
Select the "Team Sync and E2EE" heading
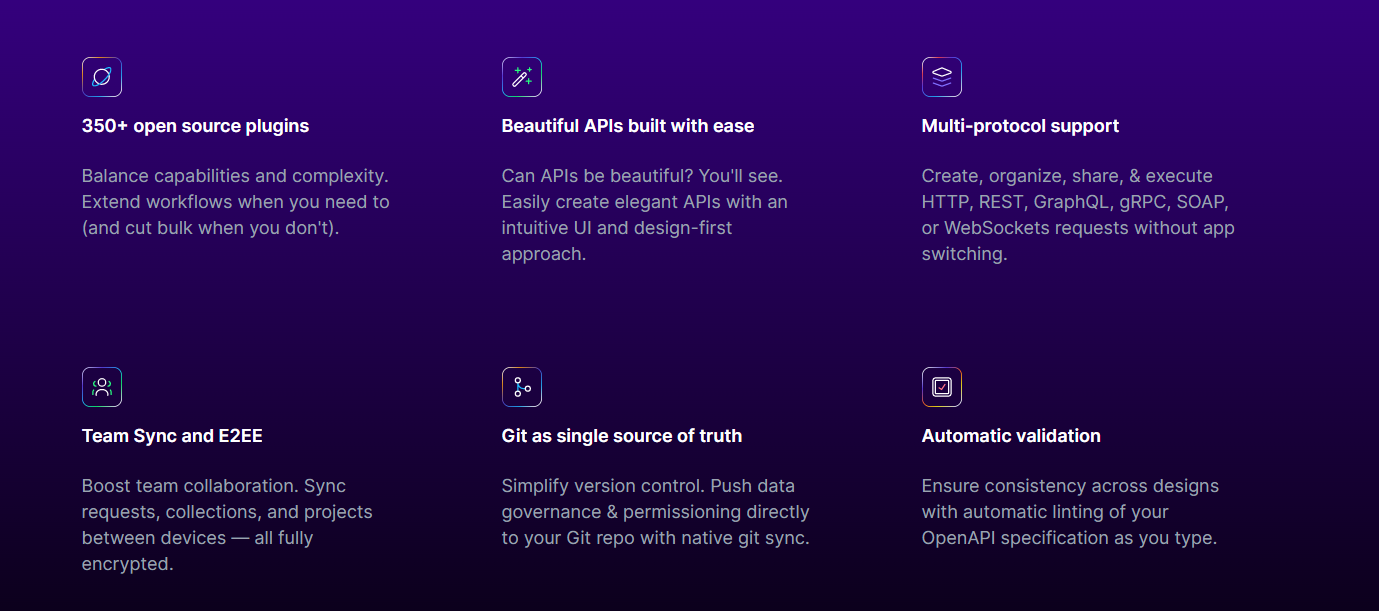click(x=172, y=436)
